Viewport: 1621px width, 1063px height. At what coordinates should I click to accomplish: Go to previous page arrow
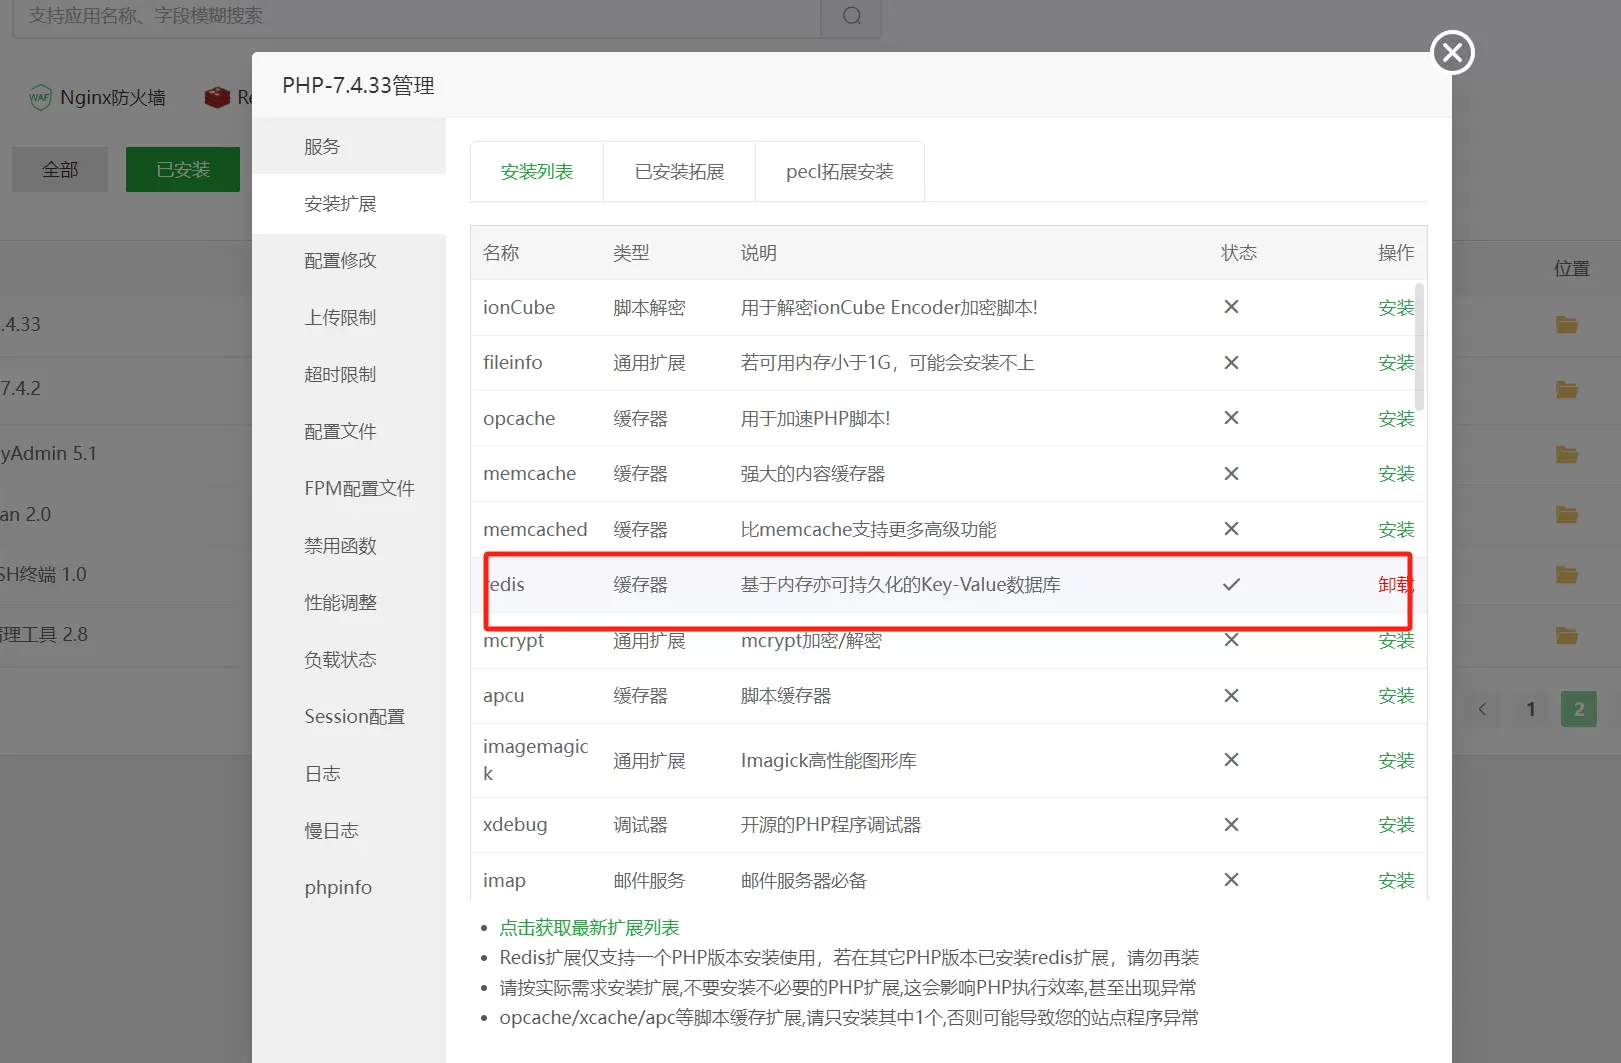[x=1482, y=709]
